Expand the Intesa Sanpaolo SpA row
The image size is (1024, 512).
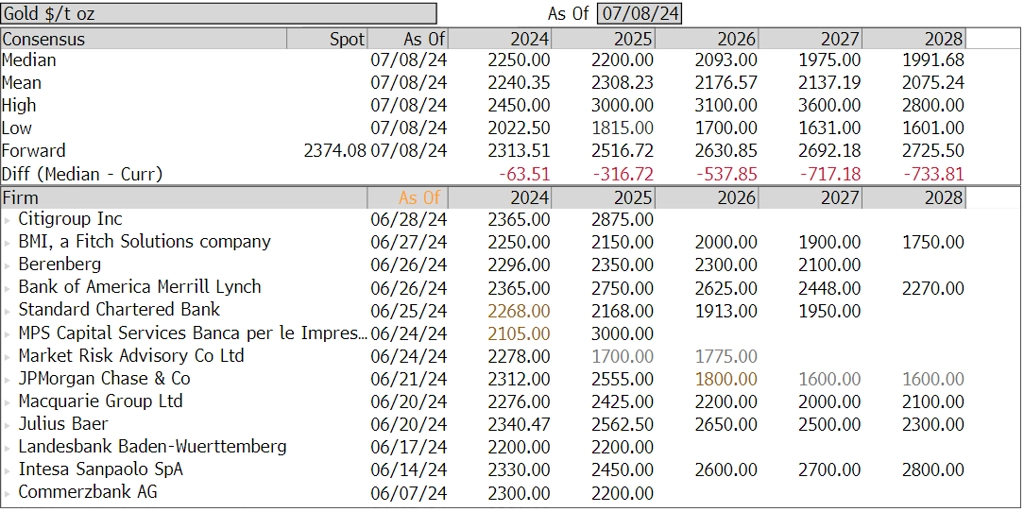pyautogui.click(x=7, y=470)
